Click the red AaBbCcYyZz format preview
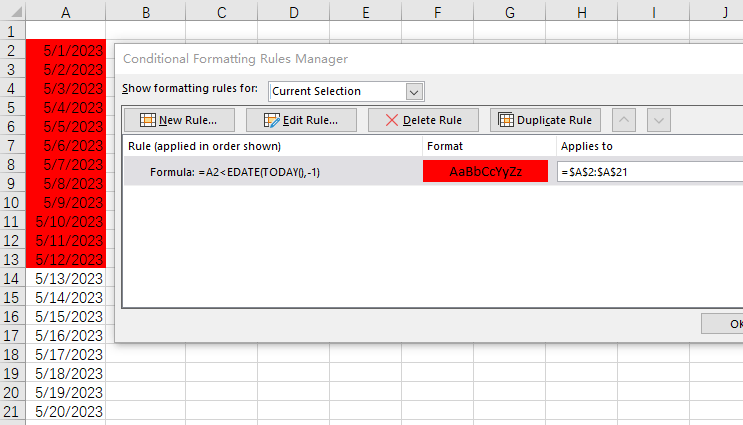This screenshot has height=425, width=743. tap(485, 171)
